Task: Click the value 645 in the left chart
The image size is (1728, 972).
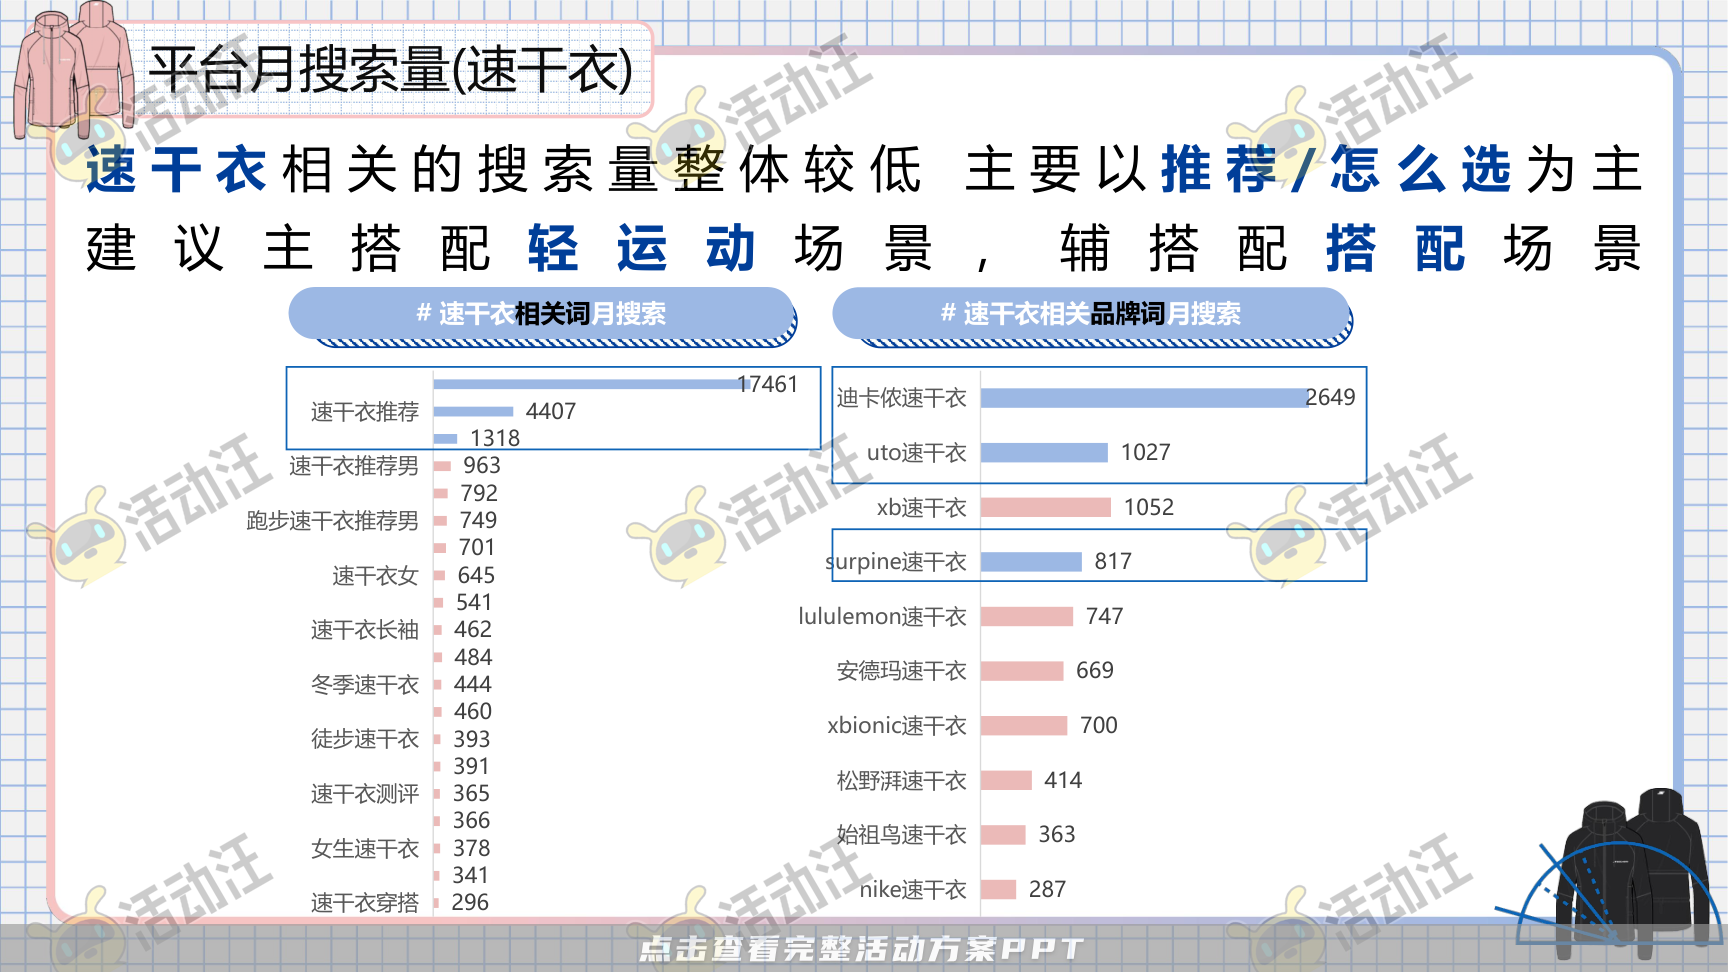Action: point(476,576)
